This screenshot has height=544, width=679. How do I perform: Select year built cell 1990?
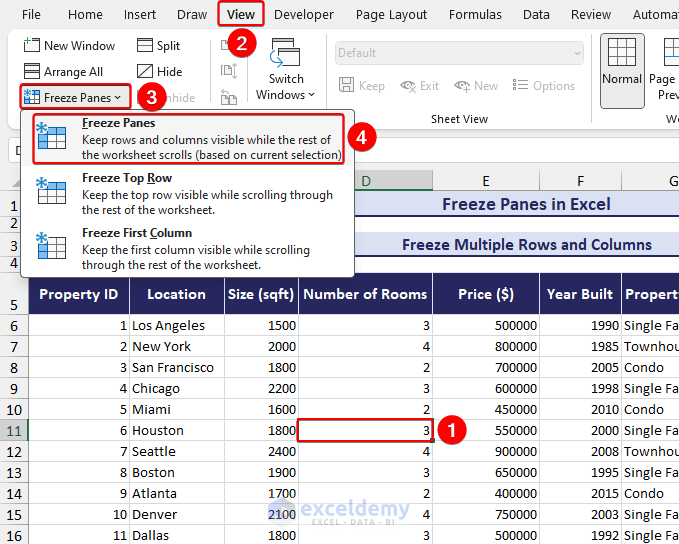click(580, 325)
